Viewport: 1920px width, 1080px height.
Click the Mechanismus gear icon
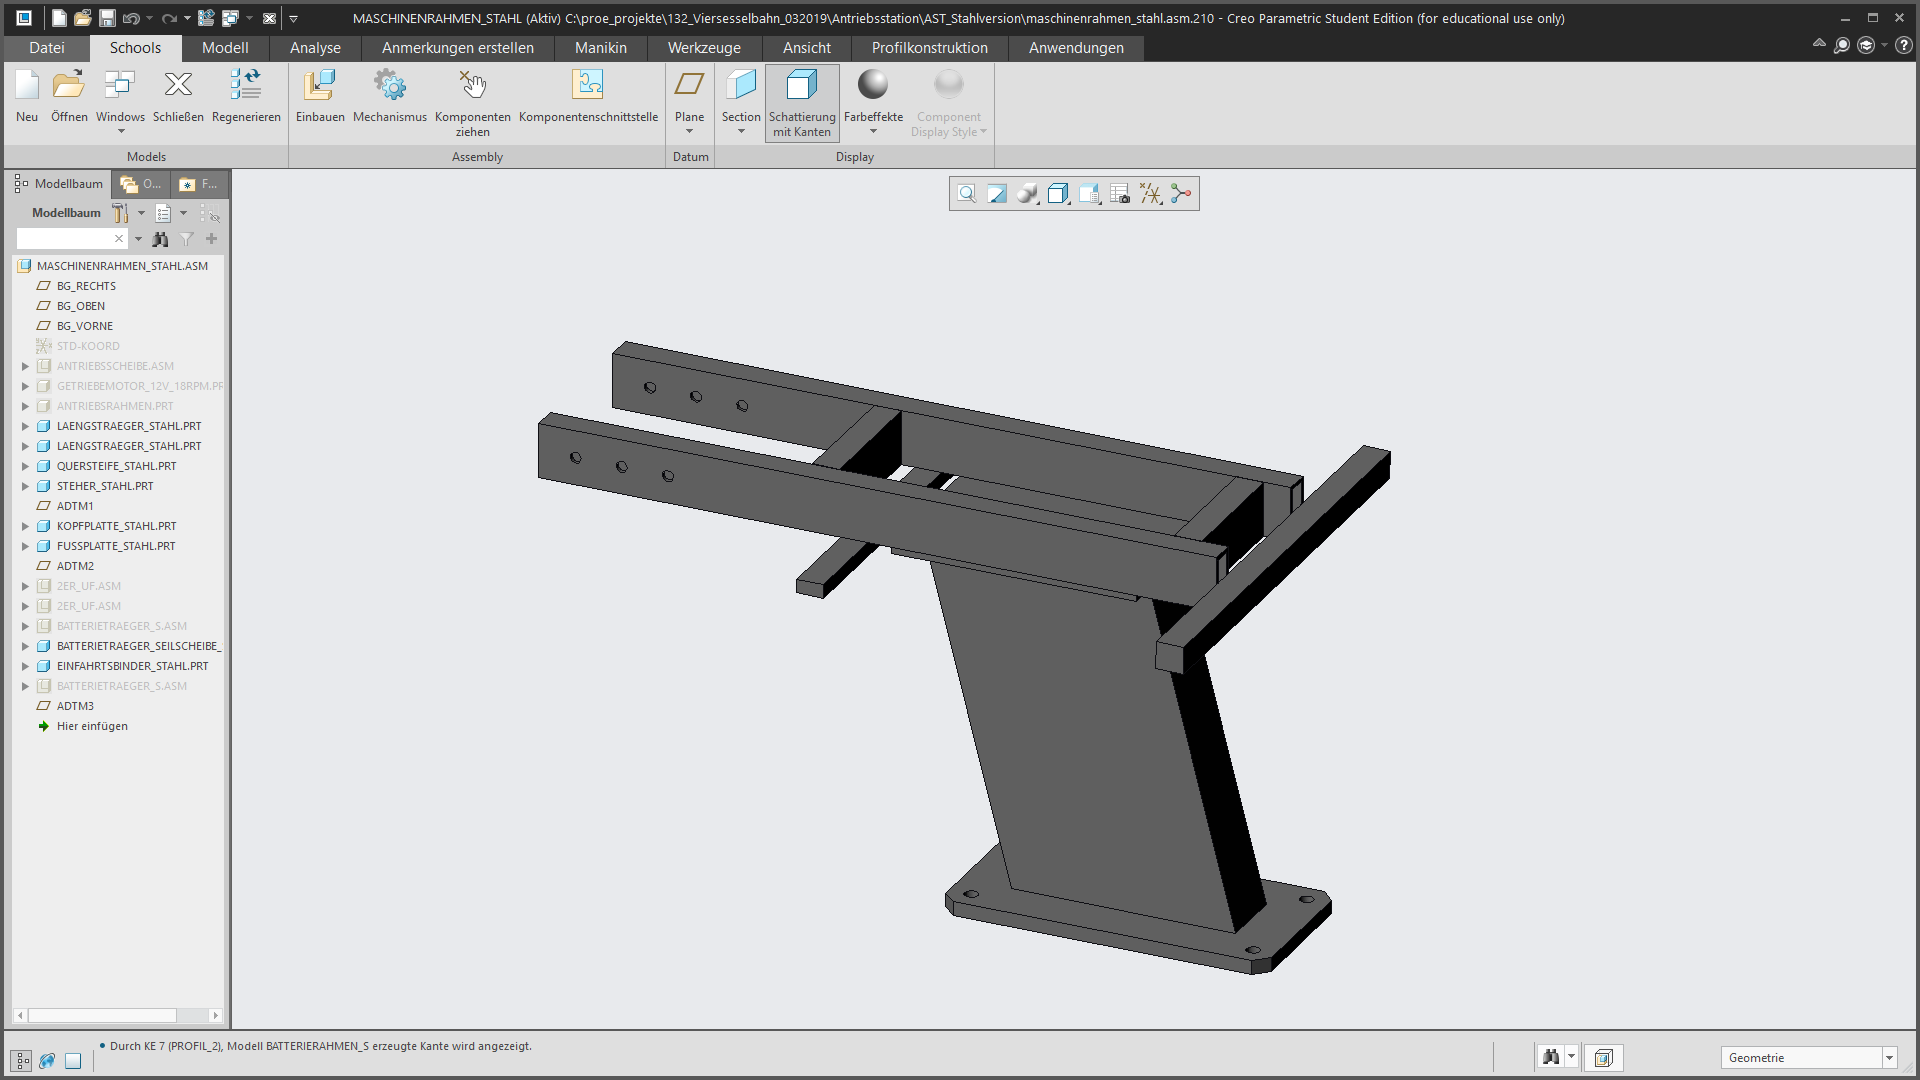pyautogui.click(x=389, y=86)
